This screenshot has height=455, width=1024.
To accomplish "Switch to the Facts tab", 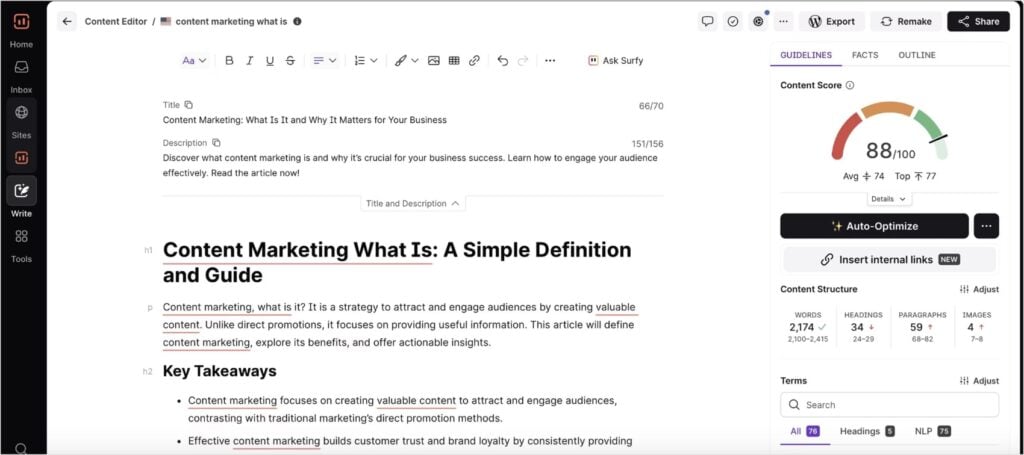I will click(865, 55).
